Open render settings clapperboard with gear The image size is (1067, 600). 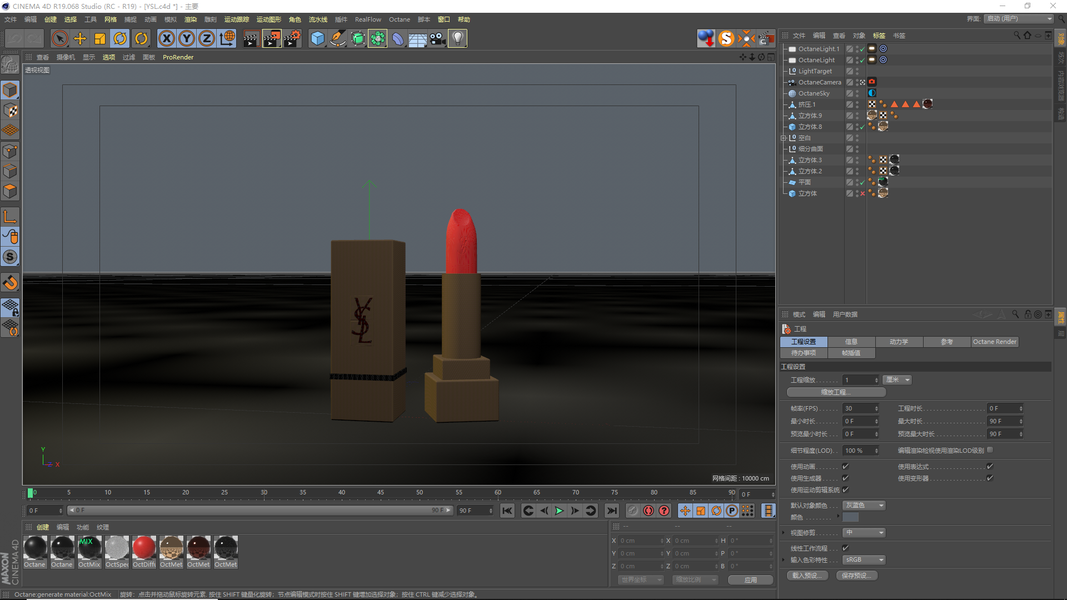point(292,39)
